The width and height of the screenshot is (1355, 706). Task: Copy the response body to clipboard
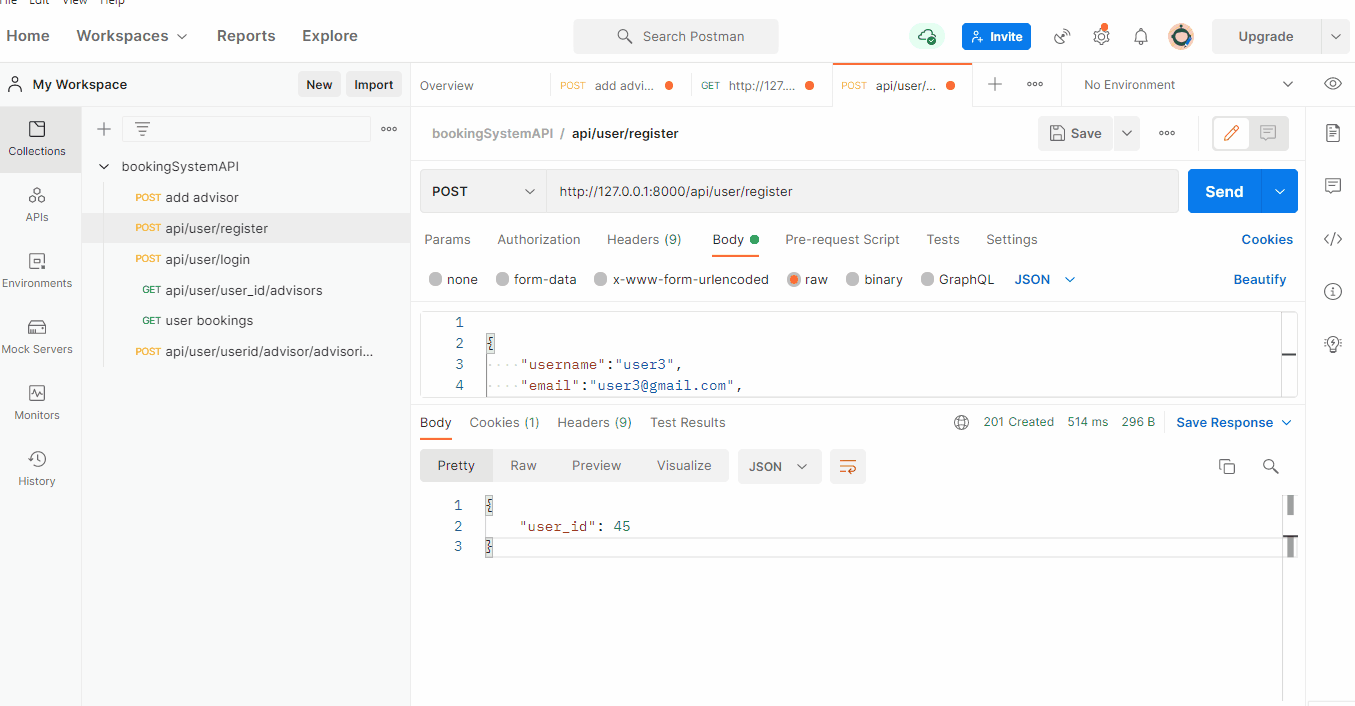coord(1227,466)
